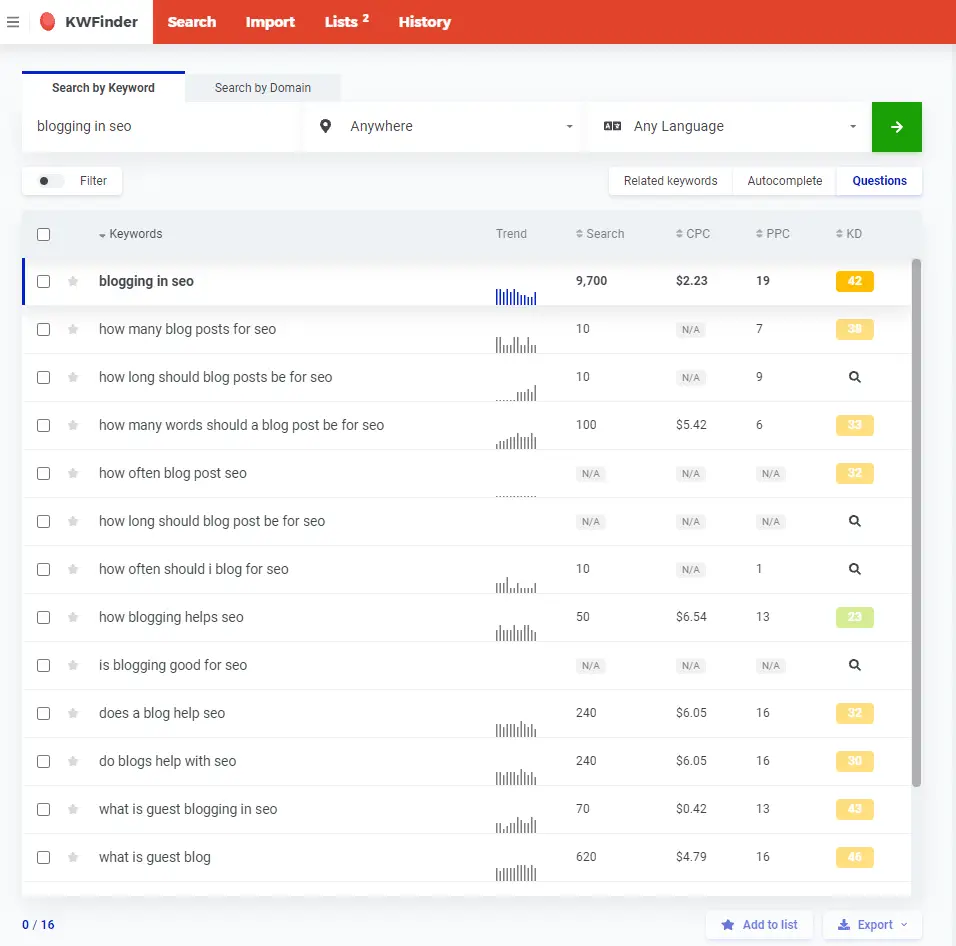
Task: Star 'does a blog help seo'
Action: [x=73, y=713]
